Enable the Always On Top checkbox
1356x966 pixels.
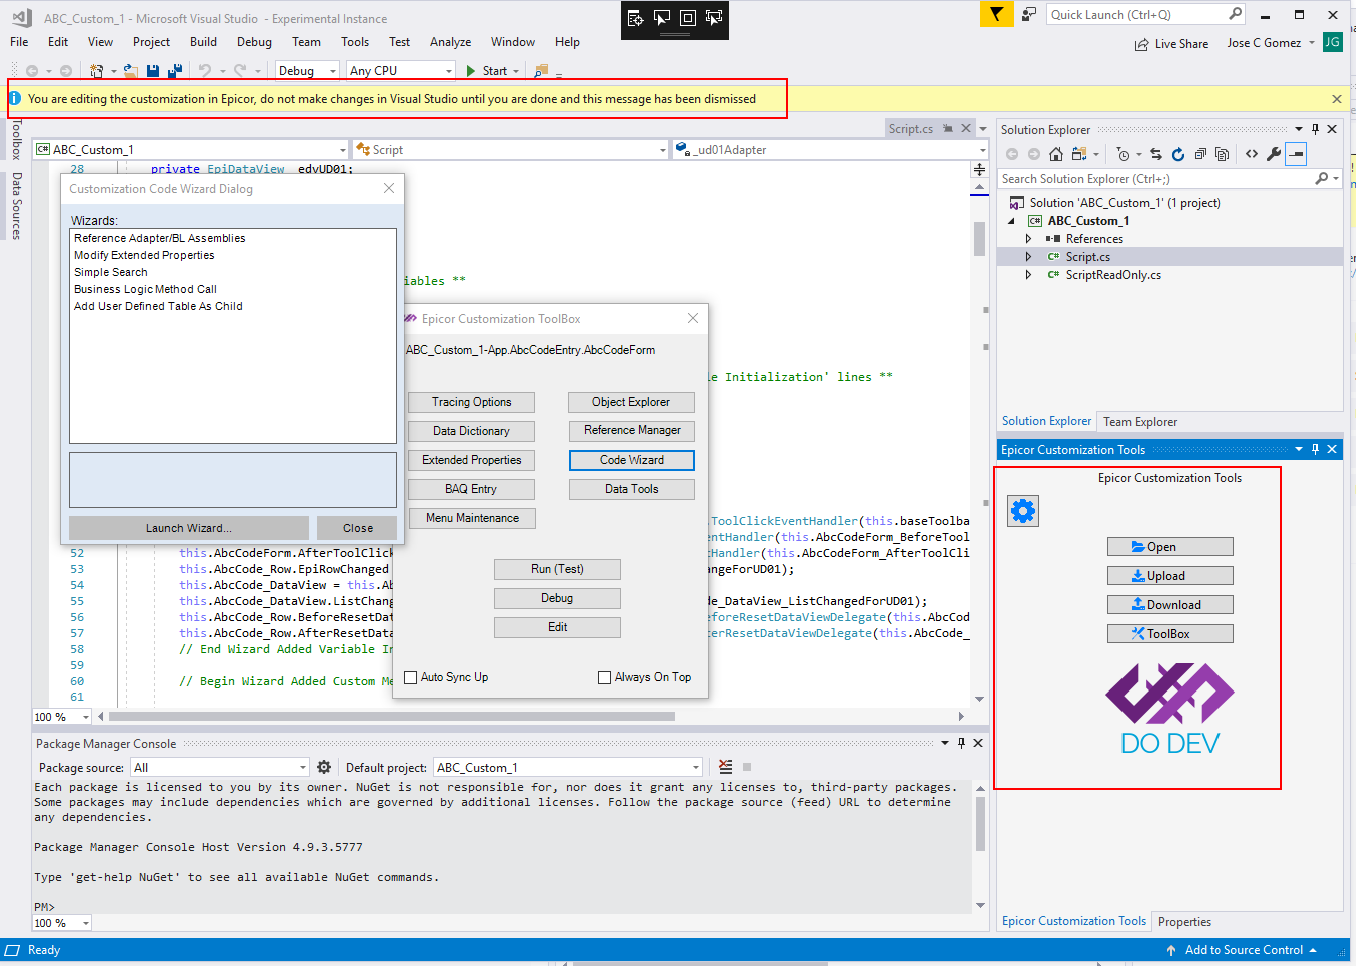(x=604, y=677)
